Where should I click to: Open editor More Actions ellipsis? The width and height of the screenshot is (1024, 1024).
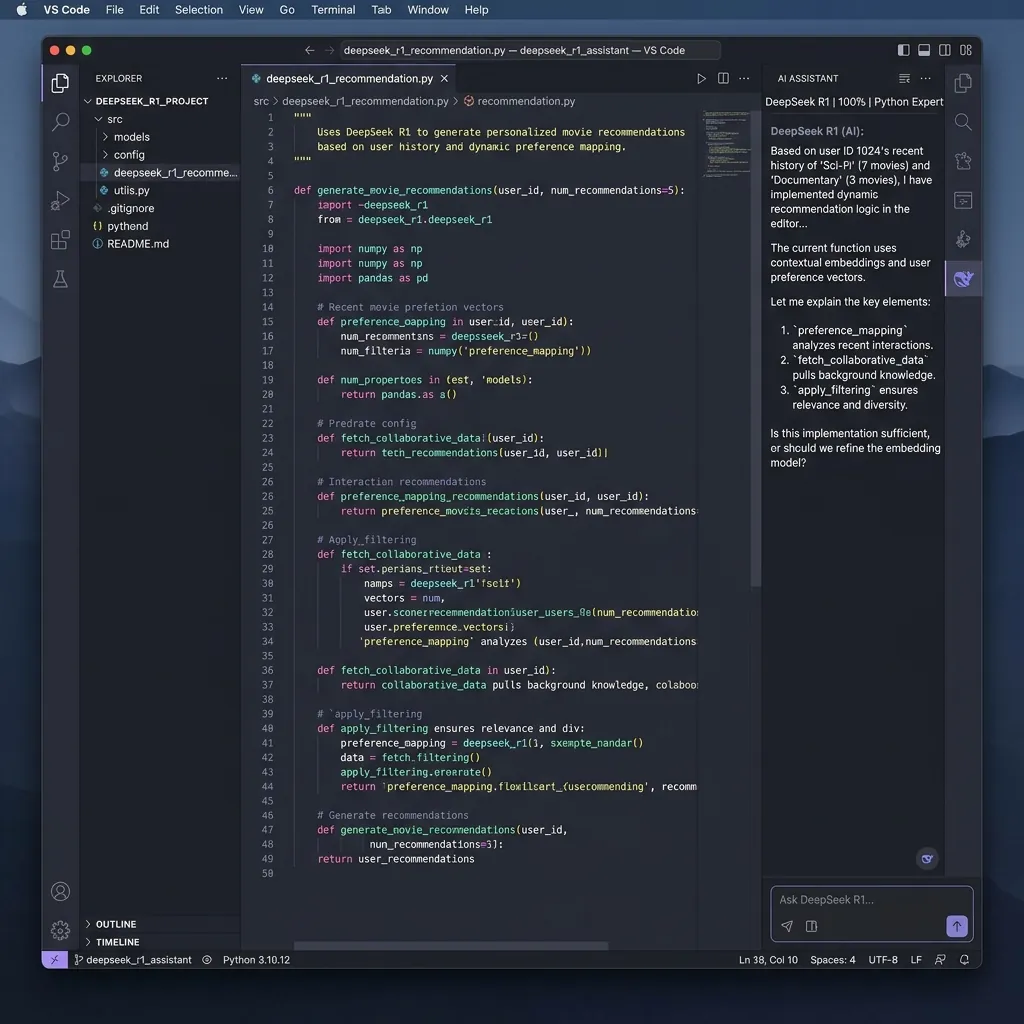(x=744, y=78)
